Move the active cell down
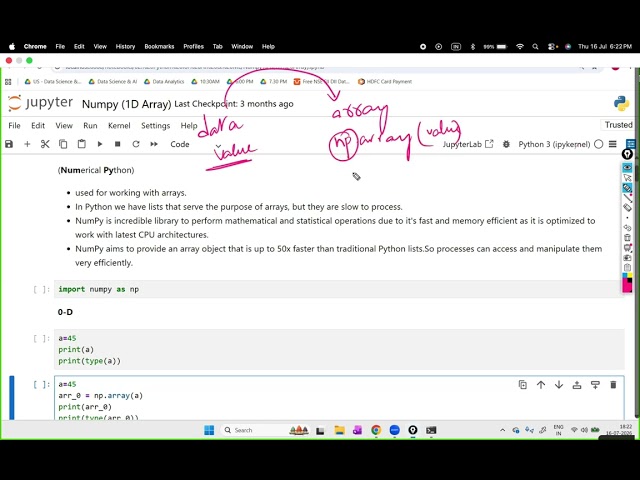Viewport: 640px width, 480px height. coord(559,384)
